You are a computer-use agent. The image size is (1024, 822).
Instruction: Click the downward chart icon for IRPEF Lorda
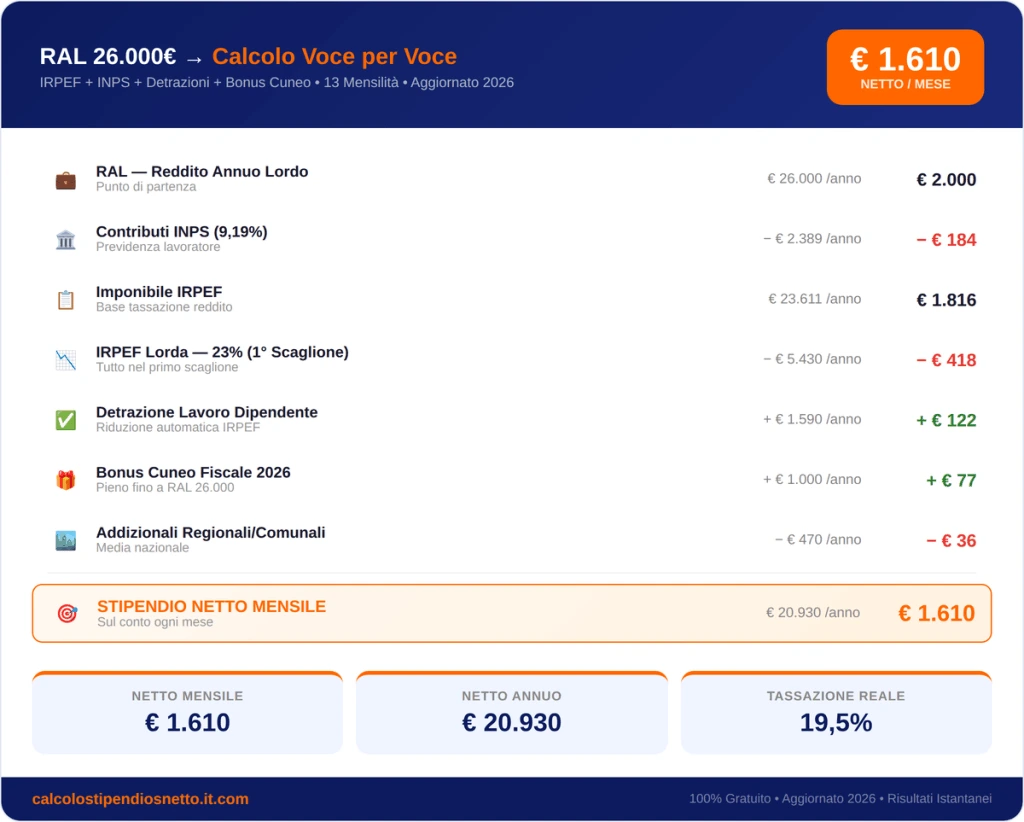coord(65,360)
